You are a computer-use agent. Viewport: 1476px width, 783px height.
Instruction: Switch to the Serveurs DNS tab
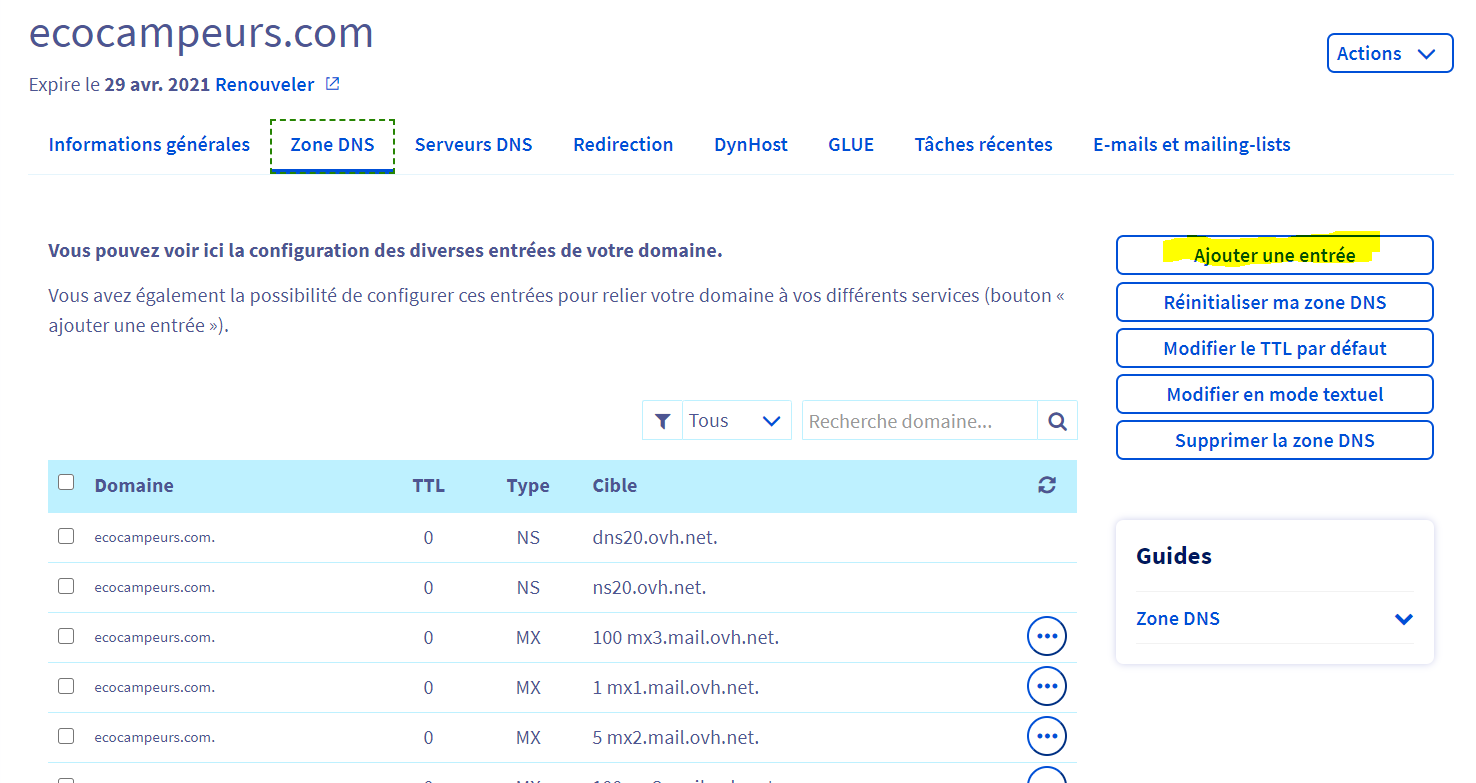pos(473,145)
